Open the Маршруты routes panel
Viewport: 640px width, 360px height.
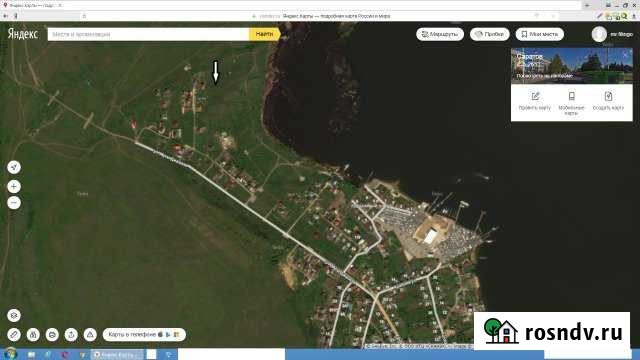click(440, 34)
